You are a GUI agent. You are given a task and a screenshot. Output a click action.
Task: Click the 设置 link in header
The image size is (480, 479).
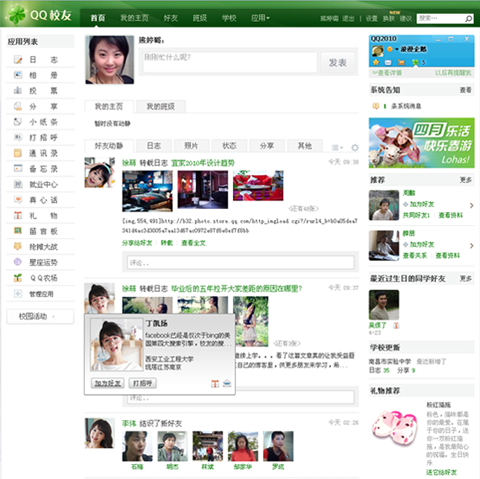[x=372, y=19]
